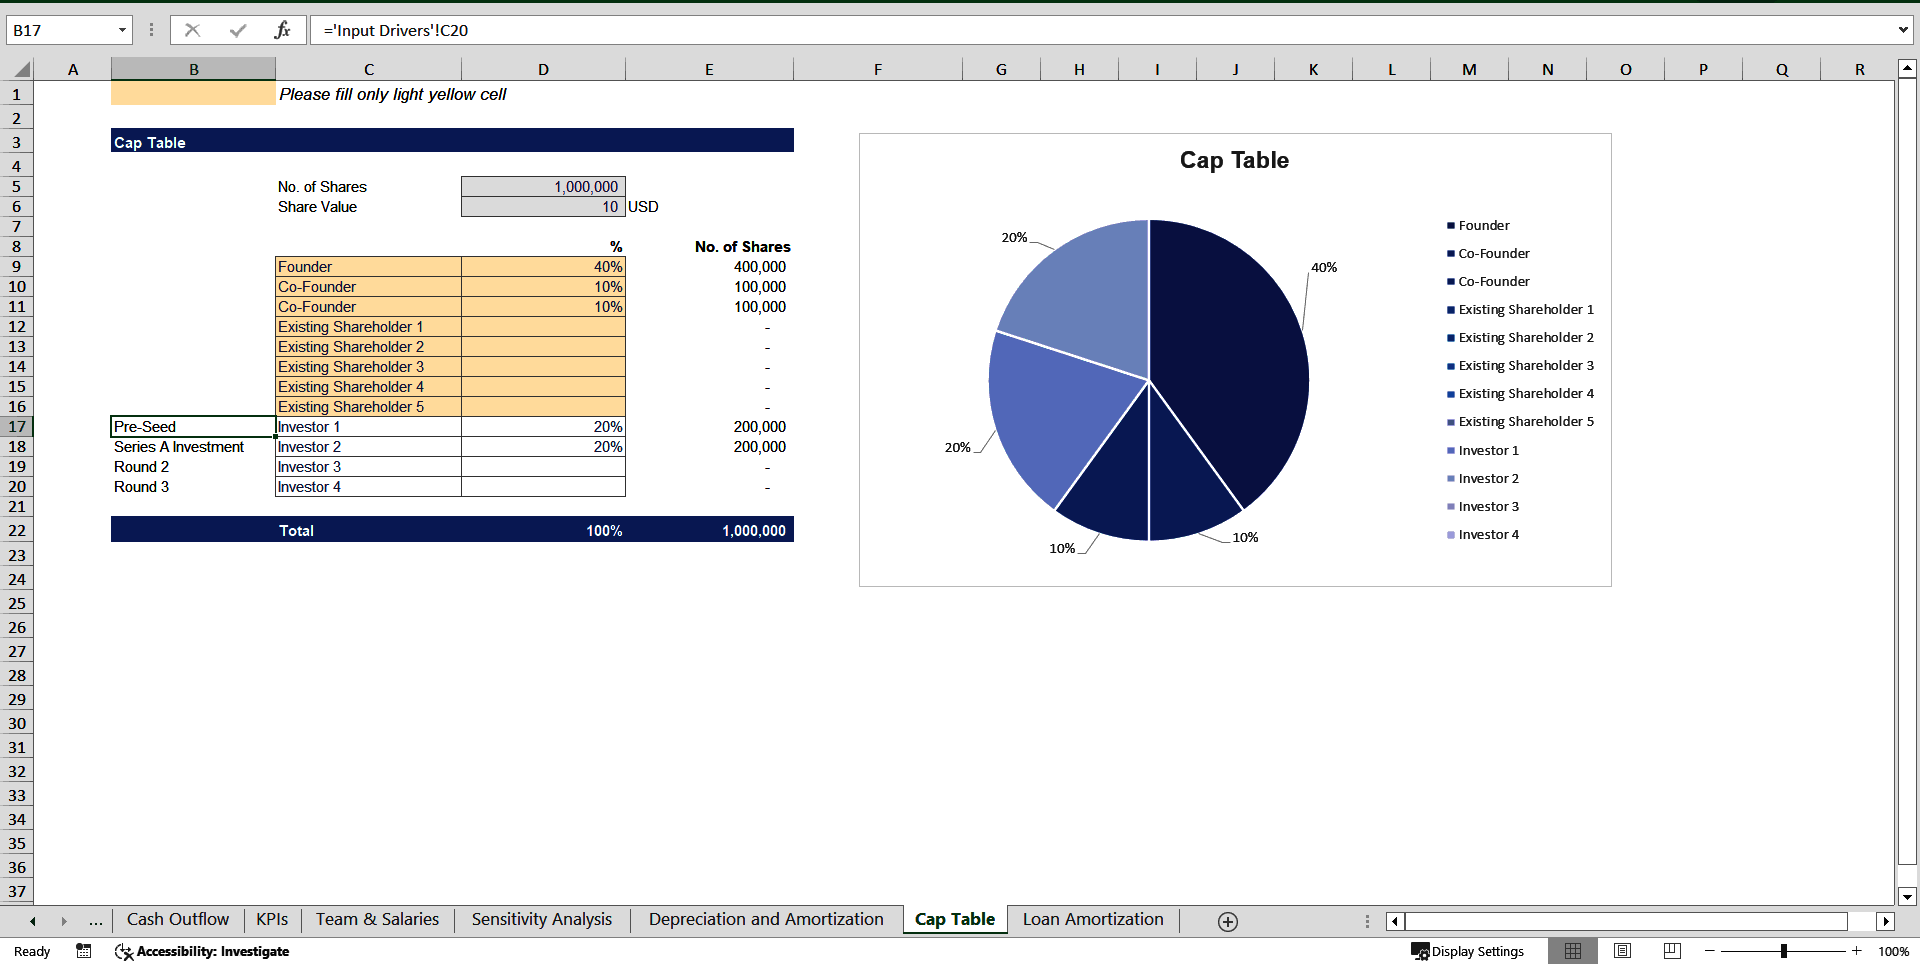1920x966 pixels.
Task: Select the No. of Shares 1,000,000 cell
Action: pyautogui.click(x=543, y=187)
